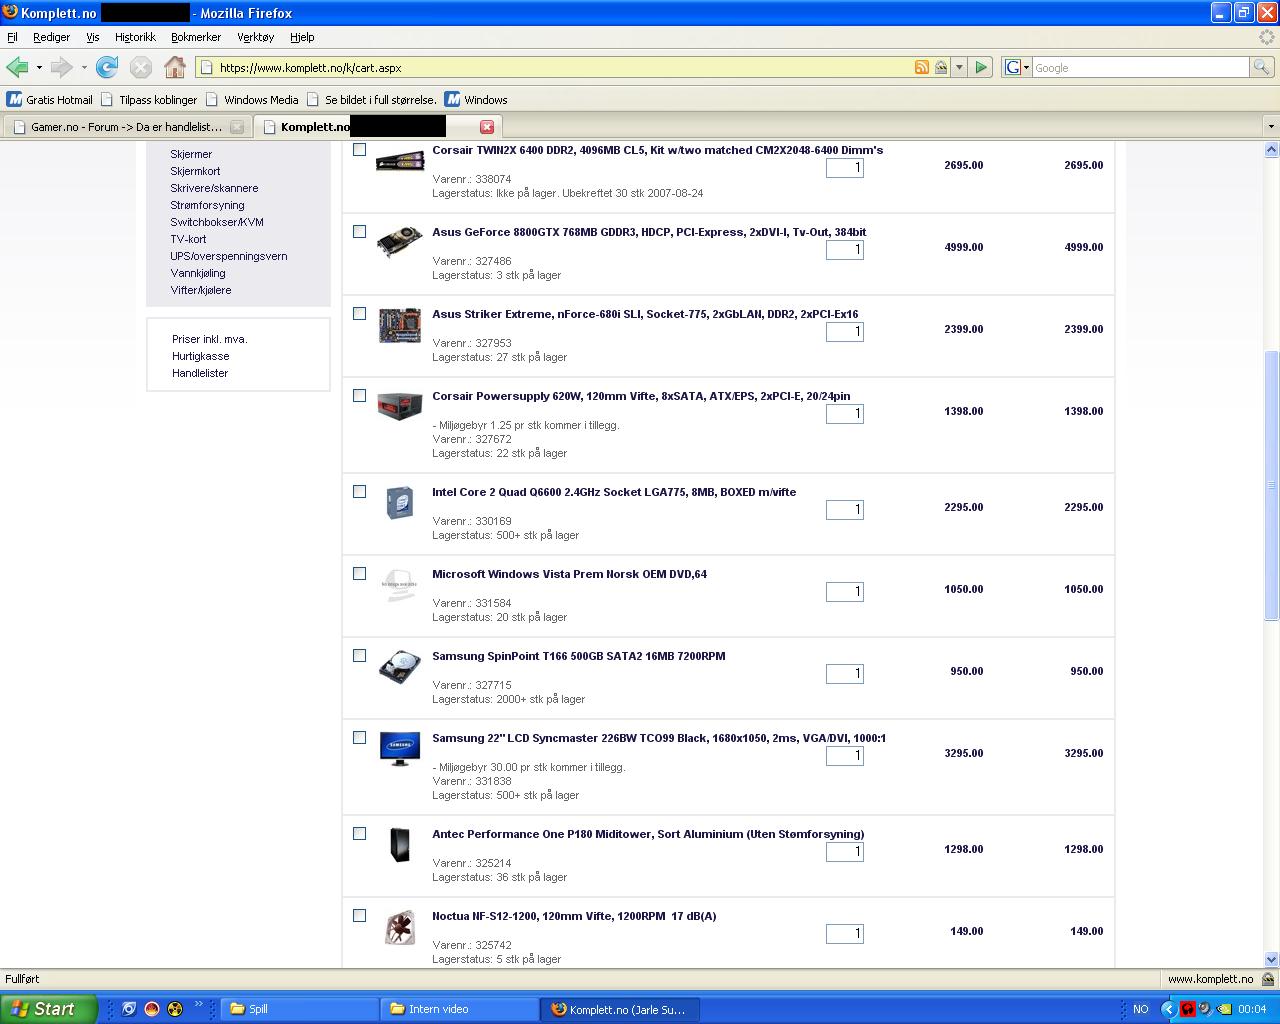Screen dimensions: 1280x1024
Task: Open the Skjermkort category link
Action: coord(195,171)
